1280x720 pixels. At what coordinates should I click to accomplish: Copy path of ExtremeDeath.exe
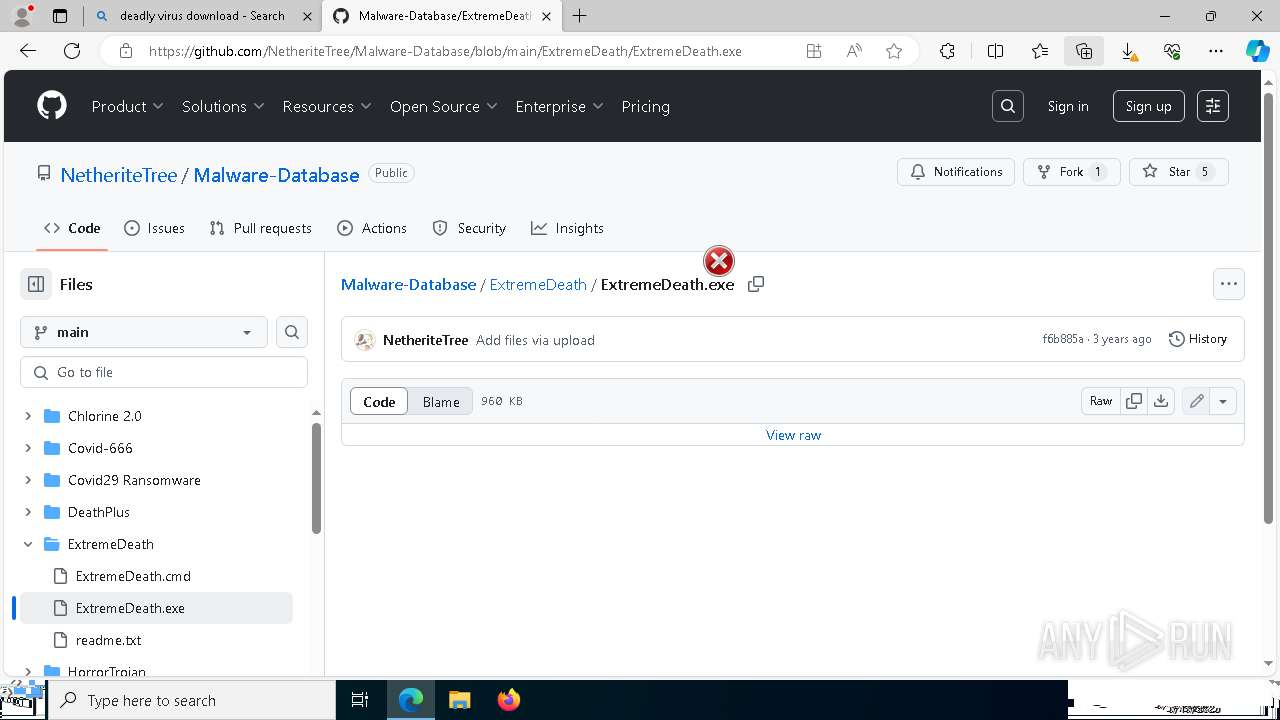tap(756, 284)
